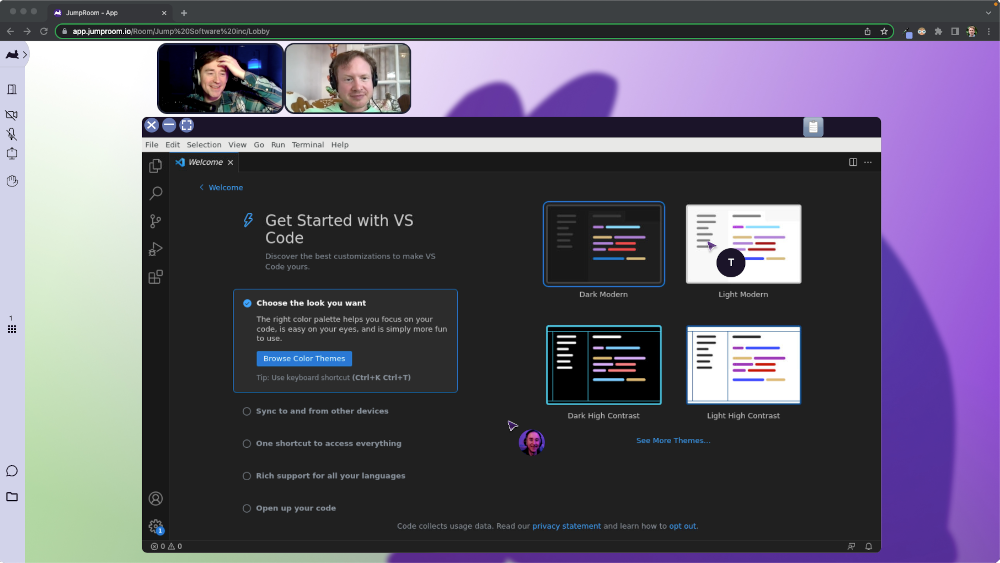This screenshot has width=1000, height=563.
Task: Open the Manage gear icon menu
Action: click(x=156, y=526)
